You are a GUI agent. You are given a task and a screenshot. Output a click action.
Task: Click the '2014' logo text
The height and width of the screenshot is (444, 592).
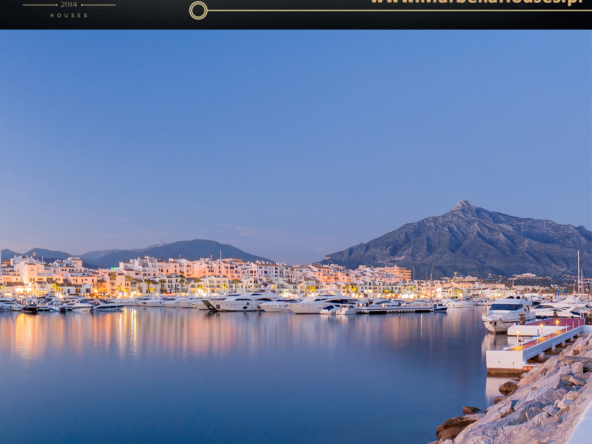click(x=69, y=5)
